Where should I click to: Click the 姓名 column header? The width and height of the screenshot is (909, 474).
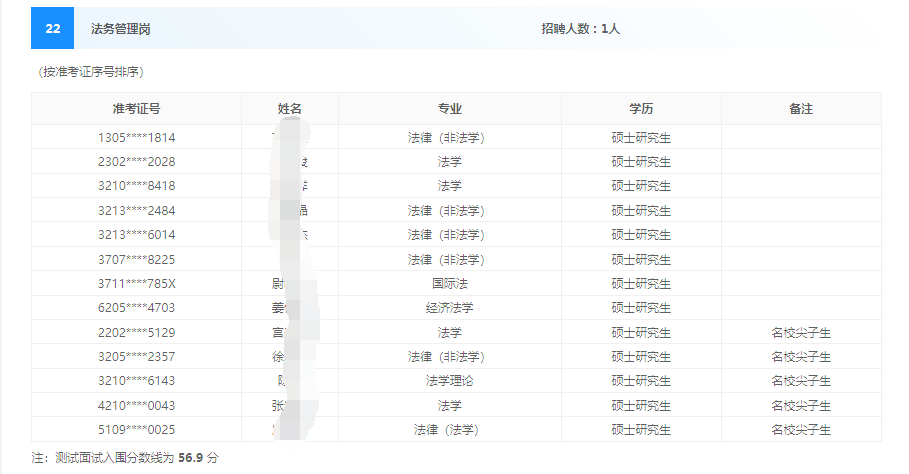(x=290, y=109)
